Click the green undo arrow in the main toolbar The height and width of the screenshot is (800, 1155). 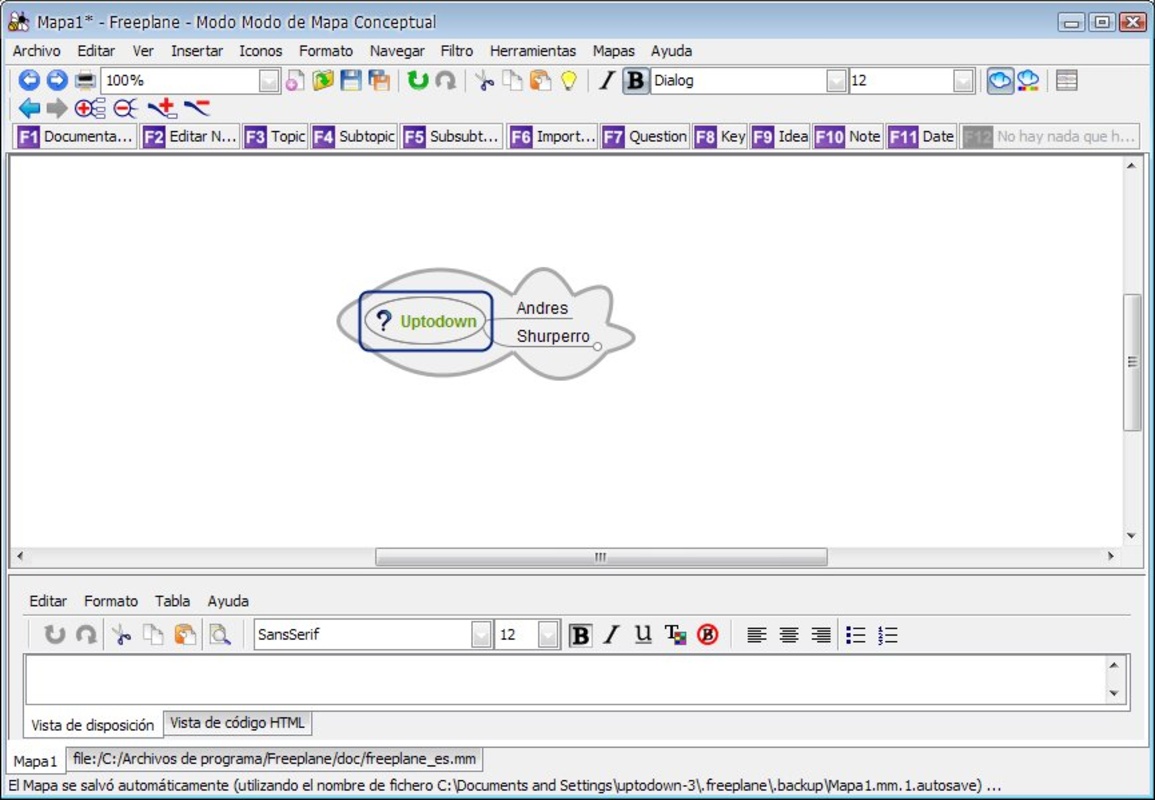tap(417, 81)
